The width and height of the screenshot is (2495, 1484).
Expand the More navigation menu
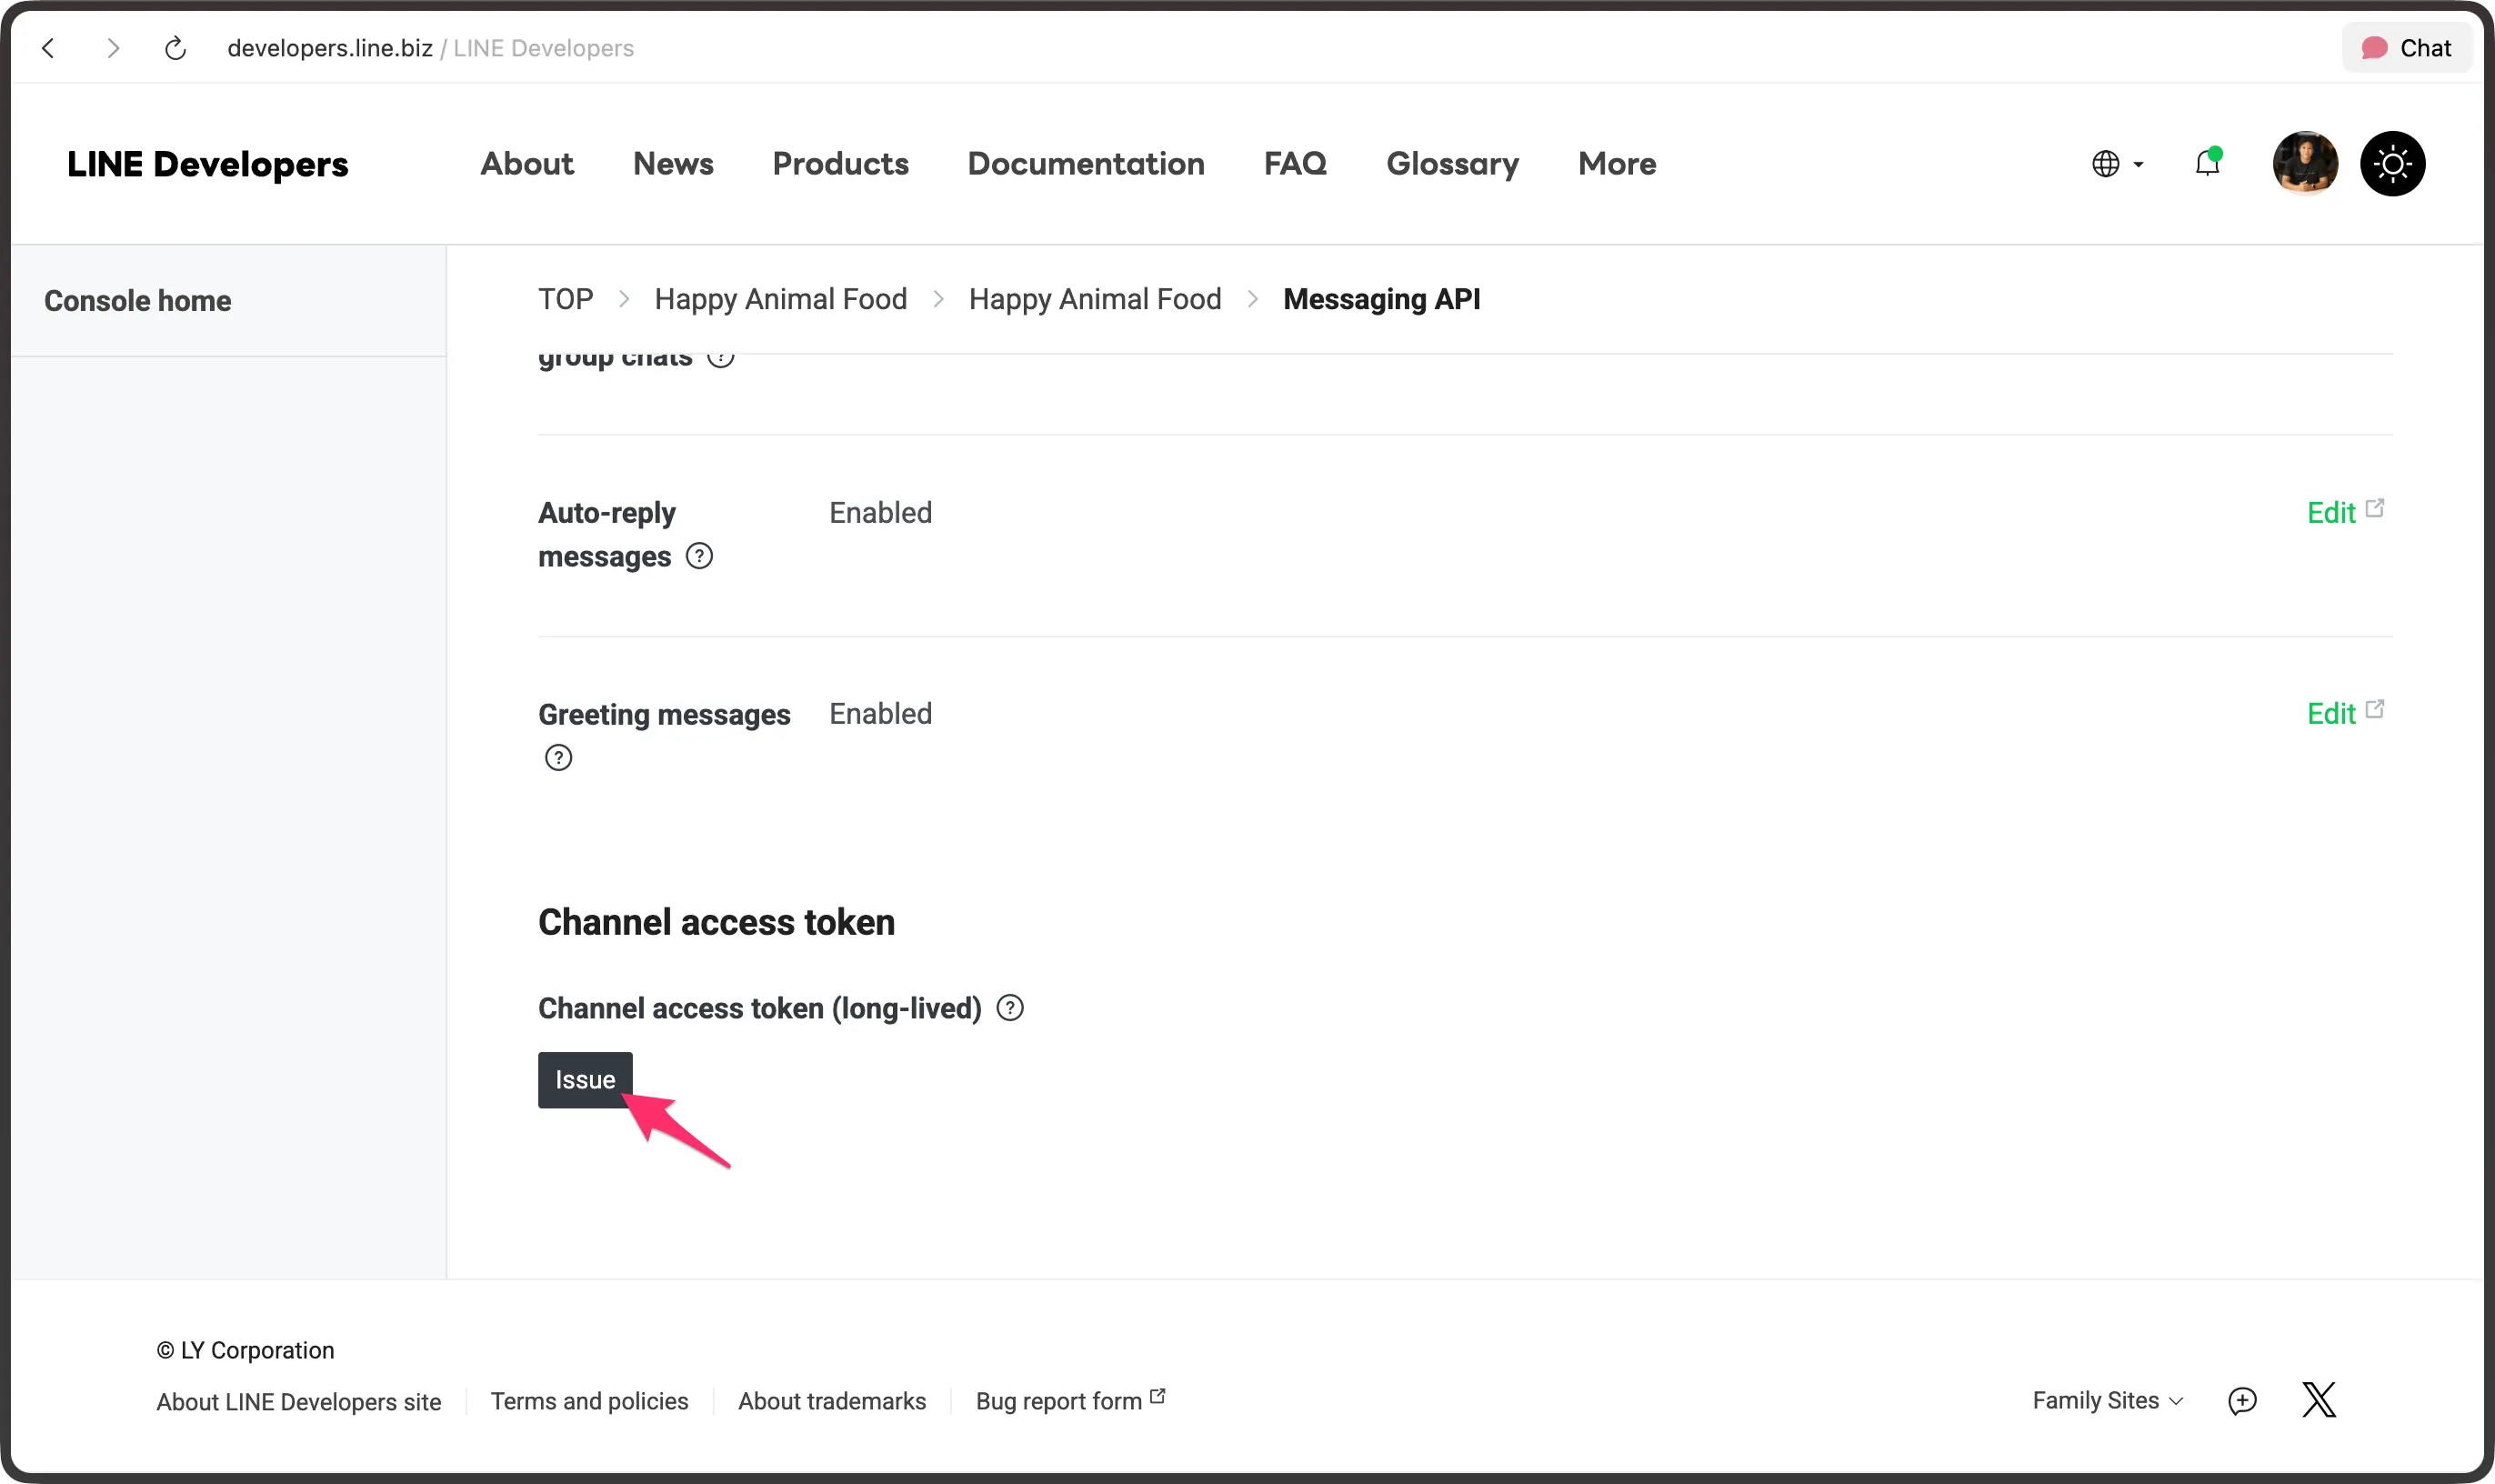pos(1615,163)
